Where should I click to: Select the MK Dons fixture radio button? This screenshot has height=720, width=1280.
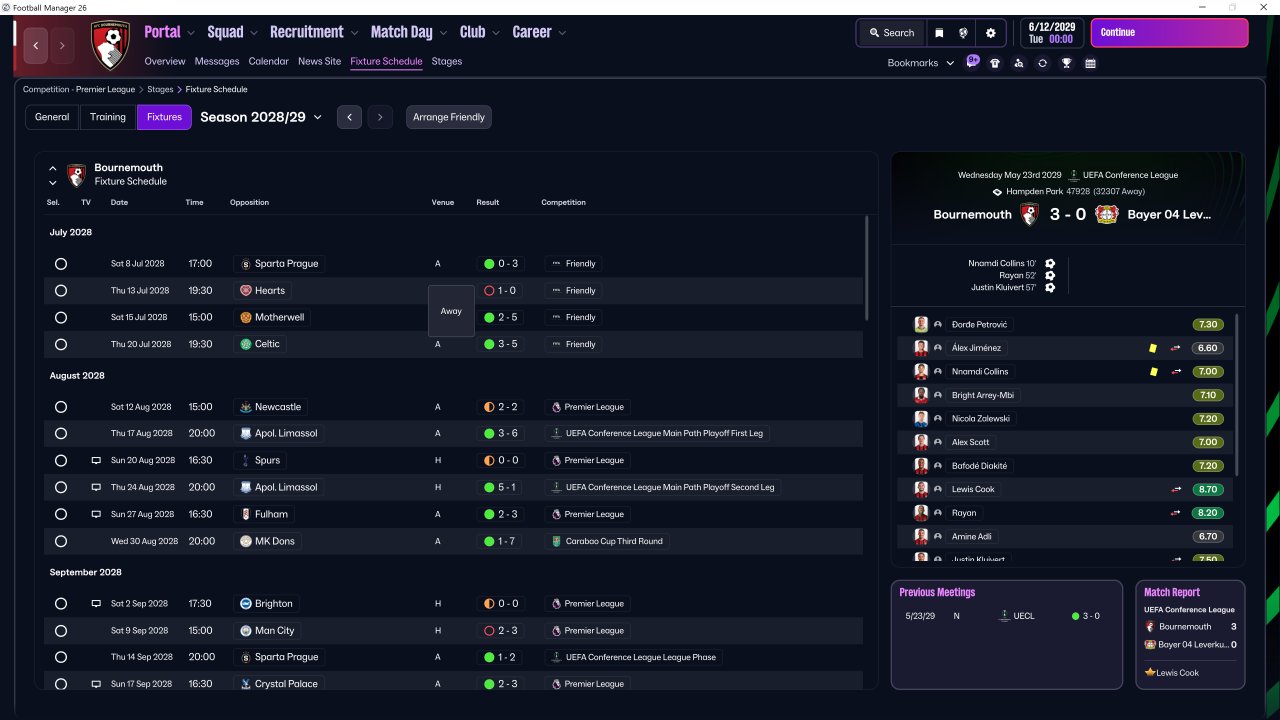[x=61, y=541]
